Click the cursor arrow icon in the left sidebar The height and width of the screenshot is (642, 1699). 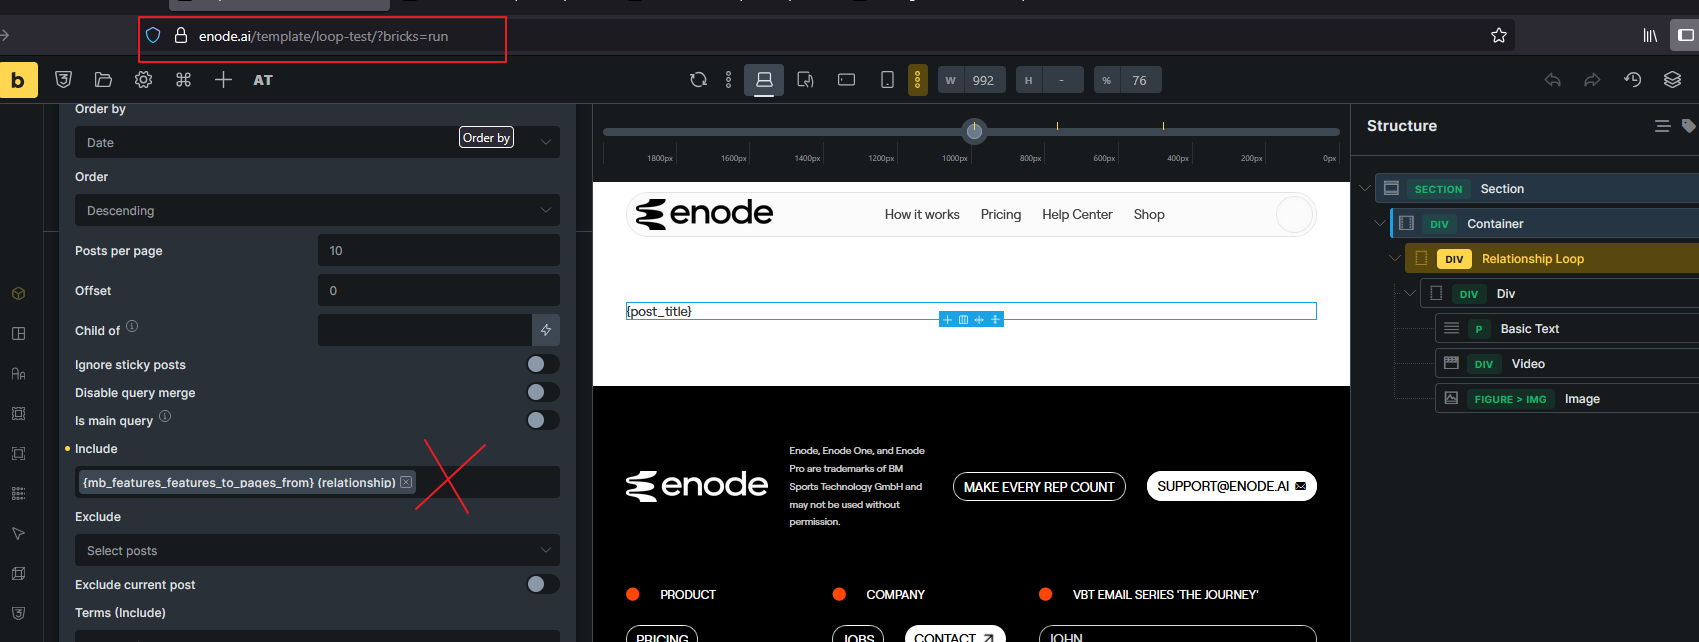pos(18,534)
